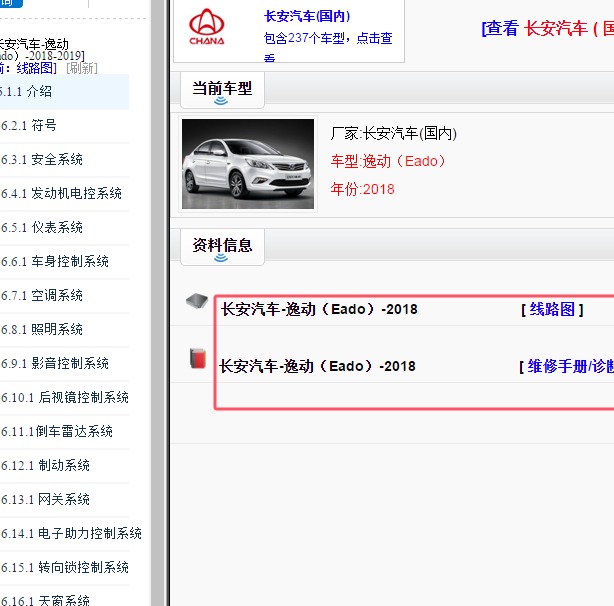Collapse the 资料信息 section header
614x606 pixels.
tap(221, 246)
